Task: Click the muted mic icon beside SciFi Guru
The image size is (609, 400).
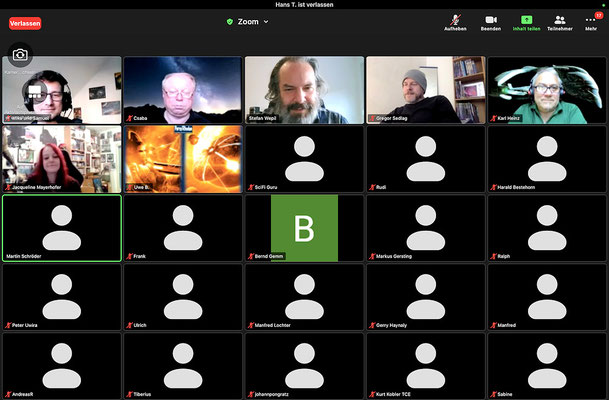Action: (x=251, y=187)
